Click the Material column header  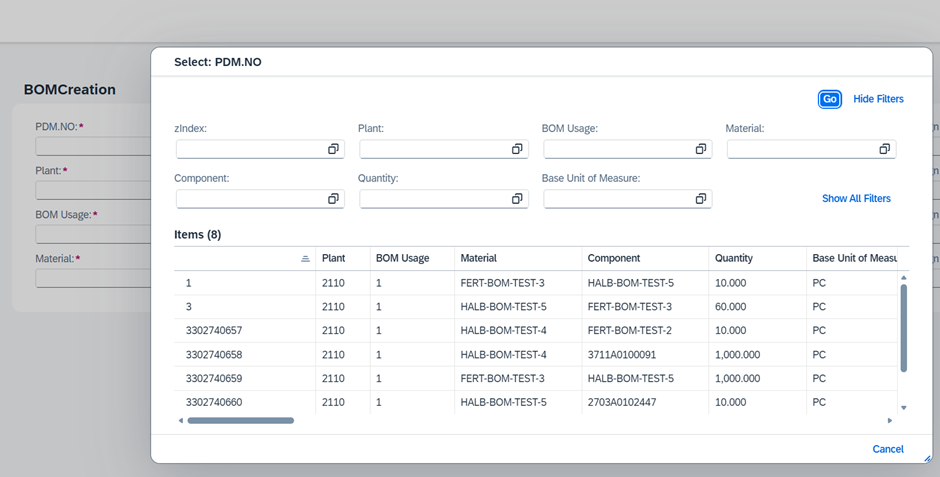click(518, 258)
